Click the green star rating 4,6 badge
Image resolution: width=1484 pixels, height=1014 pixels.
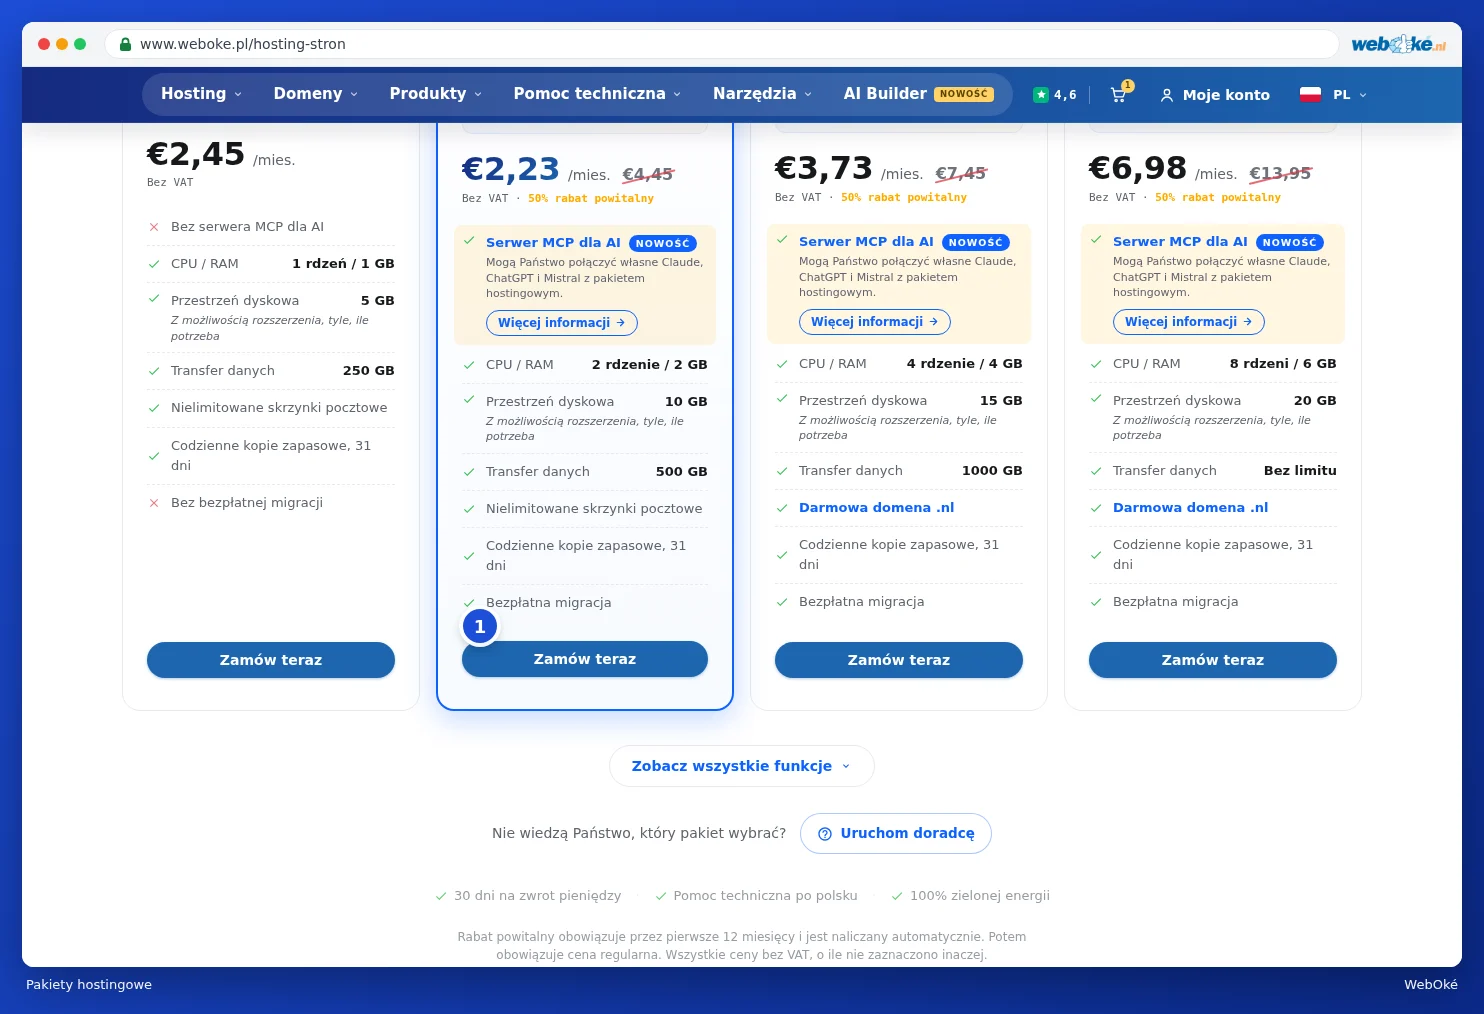[x=1055, y=95]
